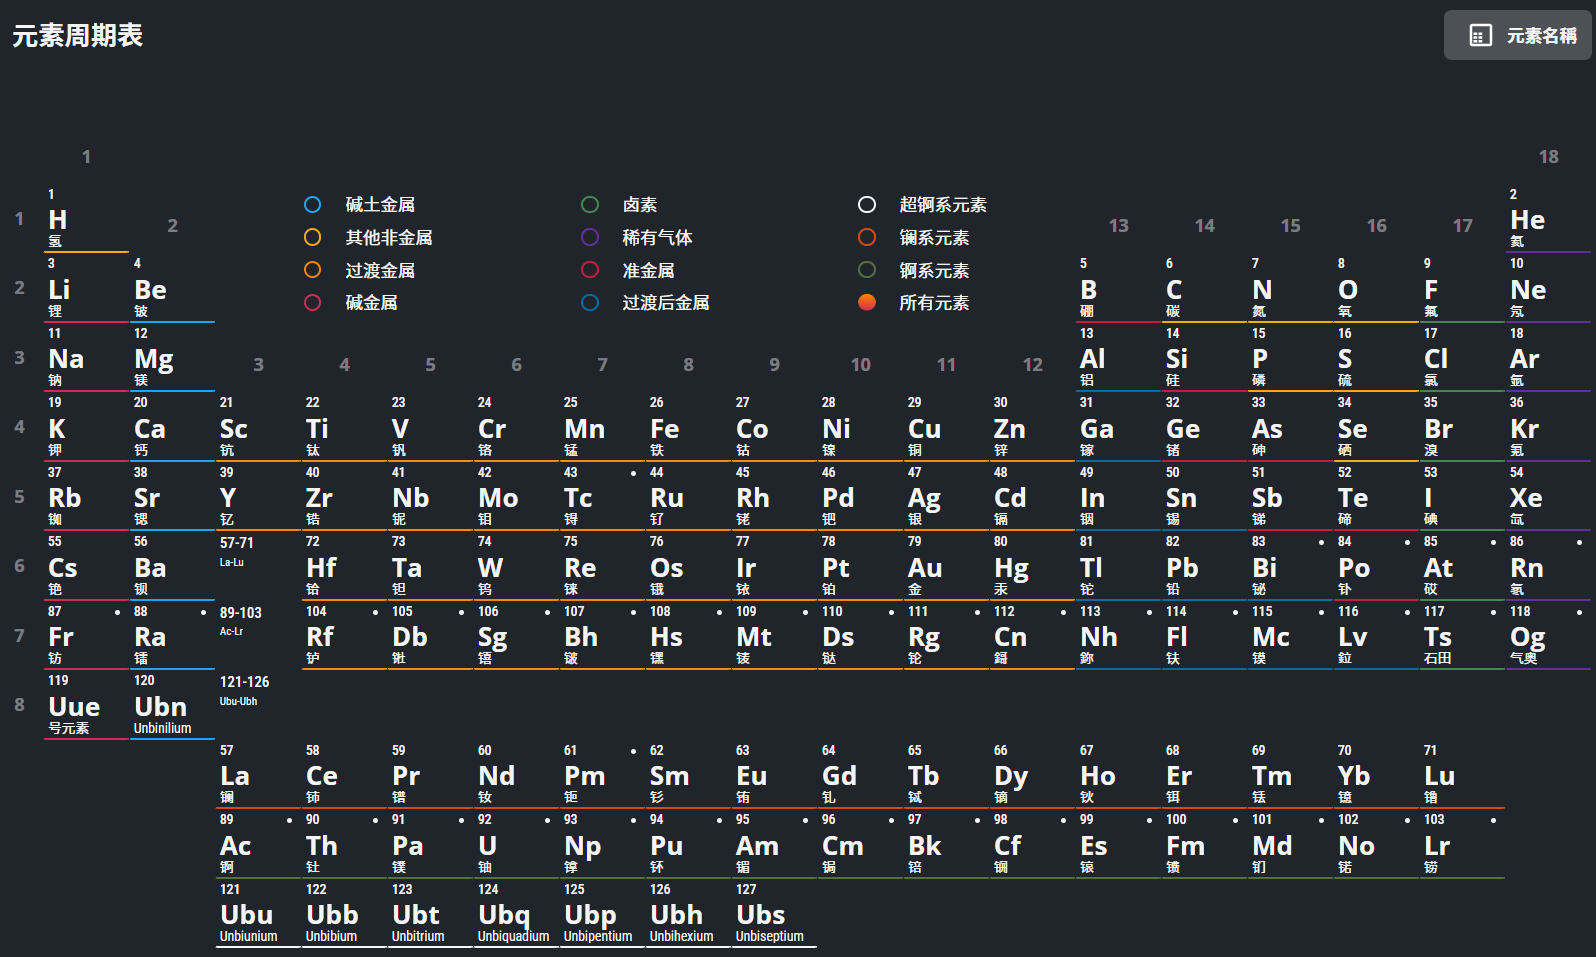The image size is (1596, 957).
Task: Pick the 超锕系元素 legend option
Action: click(x=867, y=205)
